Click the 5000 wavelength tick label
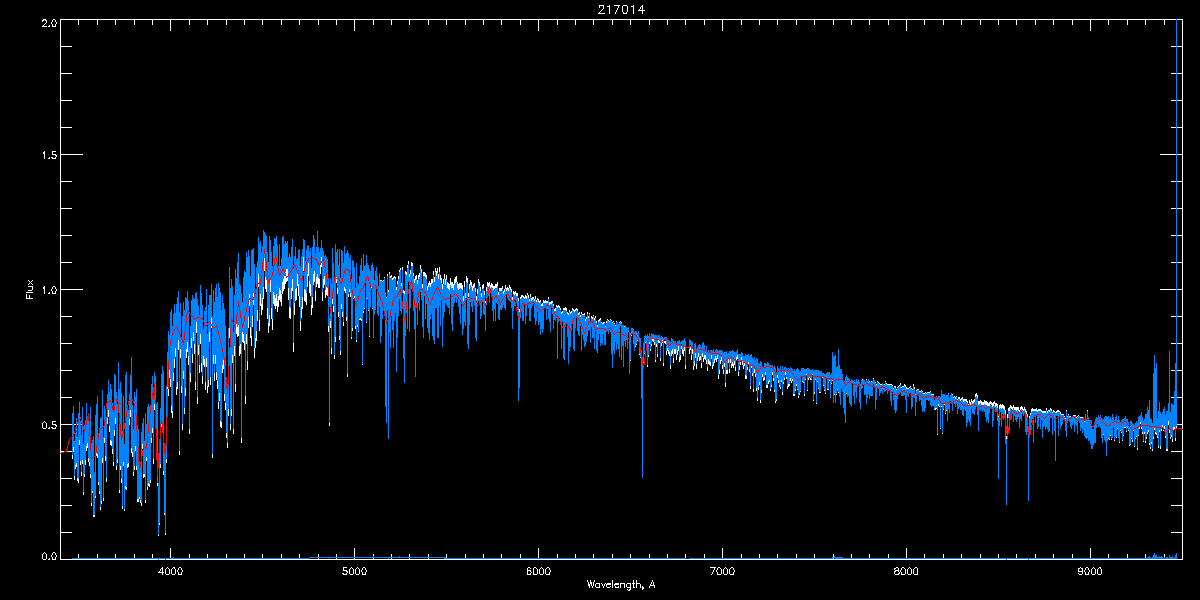Image resolution: width=1200 pixels, height=600 pixels. 354,572
